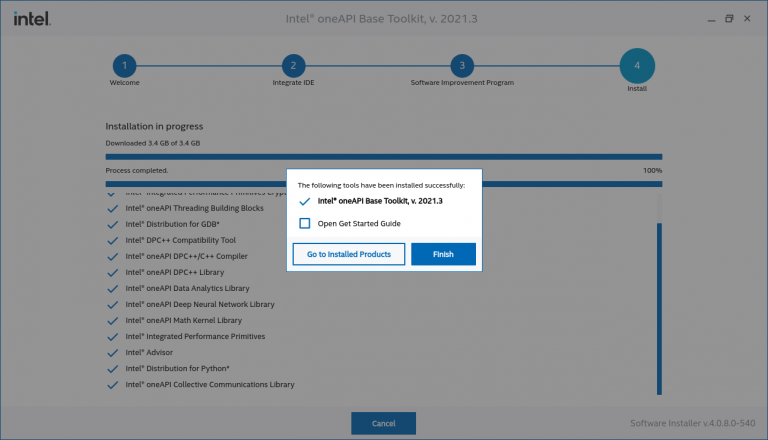Click checkmark beside Intel oneAPI Base Toolkit
The image size is (768, 440).
pos(305,201)
